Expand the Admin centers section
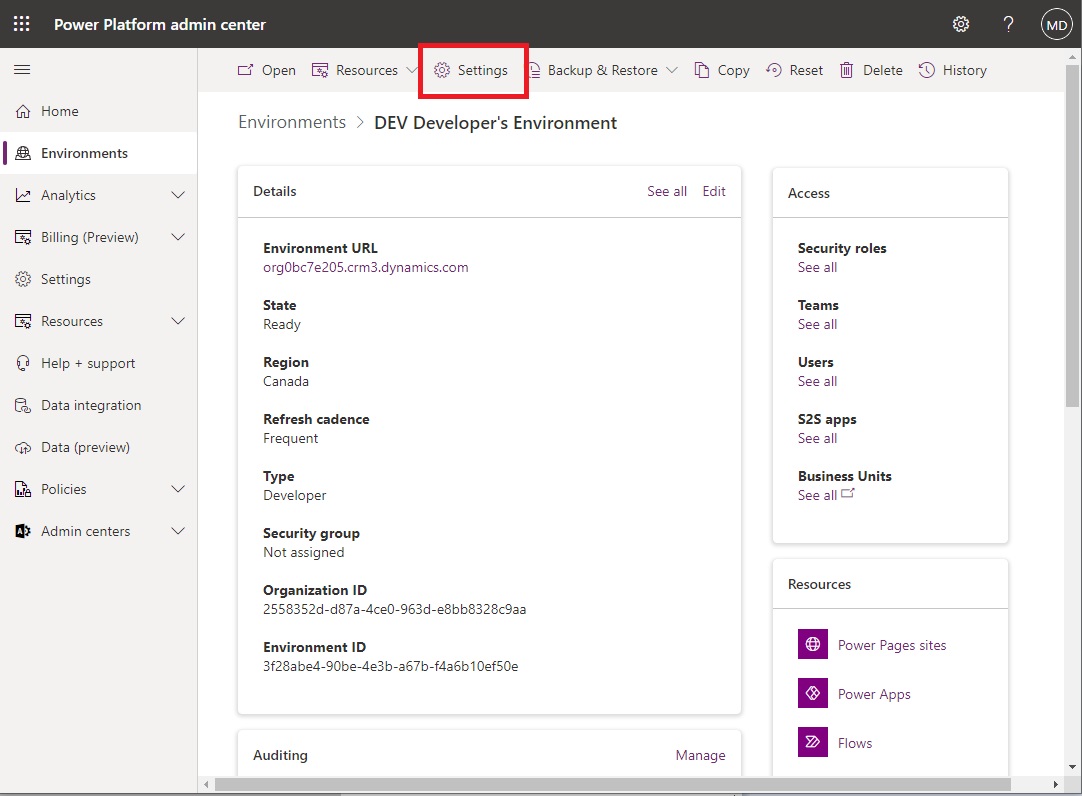Viewport: 1082px width, 796px height. click(x=178, y=531)
